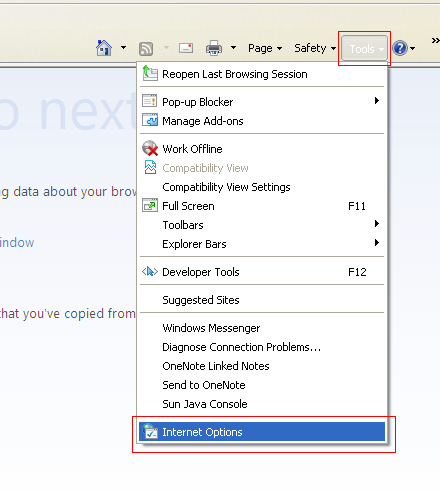Open the RSS feeds dropdown arrow
The width and height of the screenshot is (440, 493).
pyautogui.click(x=166, y=48)
